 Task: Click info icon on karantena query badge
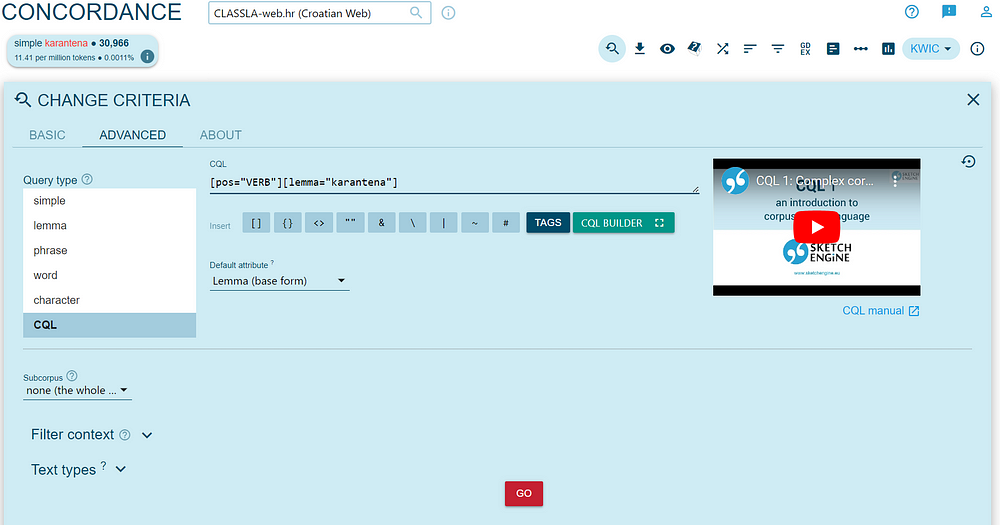pyautogui.click(x=147, y=57)
